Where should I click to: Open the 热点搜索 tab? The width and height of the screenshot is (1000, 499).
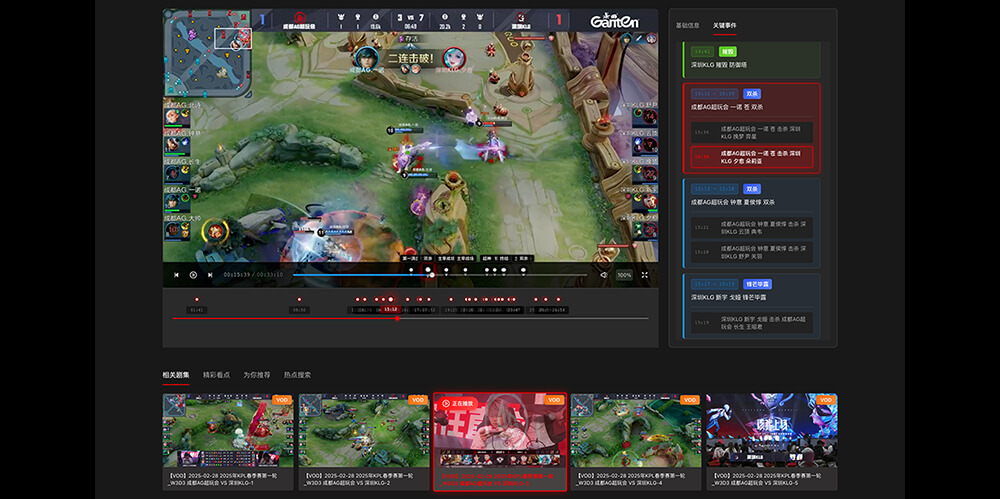click(297, 375)
